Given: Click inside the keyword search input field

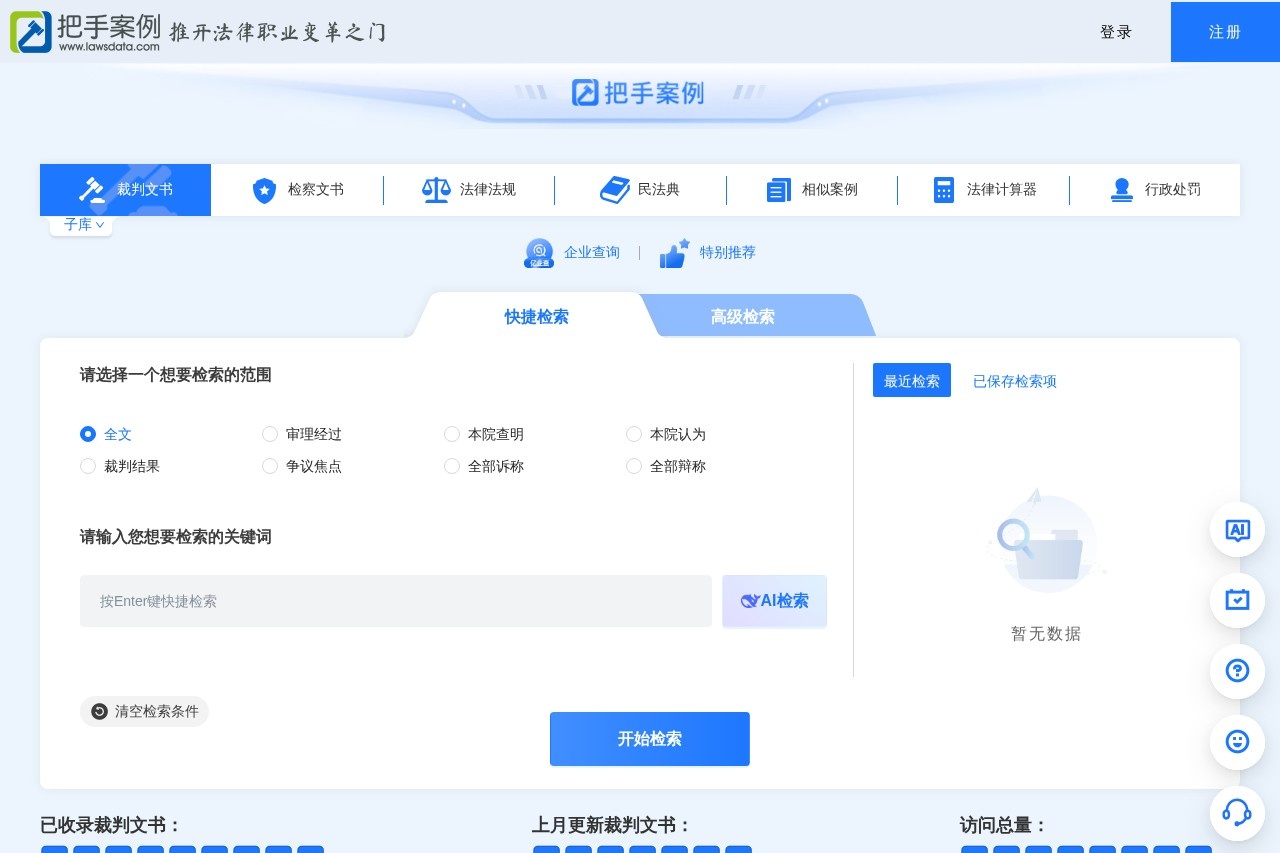Looking at the screenshot, I should point(395,601).
